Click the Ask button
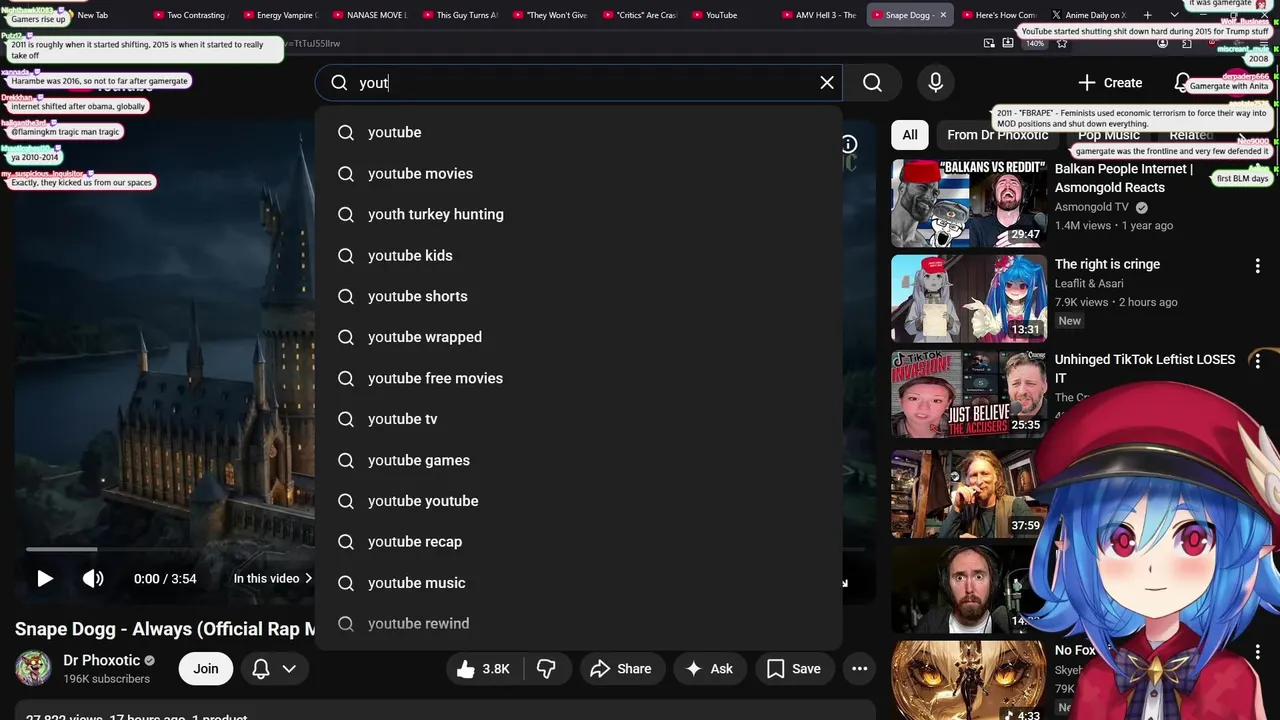Viewport: 1280px width, 720px height. 709,669
